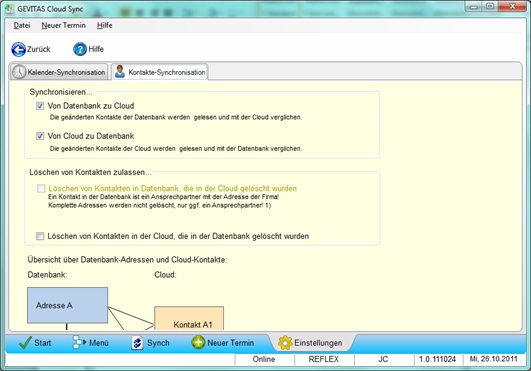The width and height of the screenshot is (531, 371).
Task: Click the GEVITAS Cloud Sync title bar icon
Action: (x=9, y=9)
